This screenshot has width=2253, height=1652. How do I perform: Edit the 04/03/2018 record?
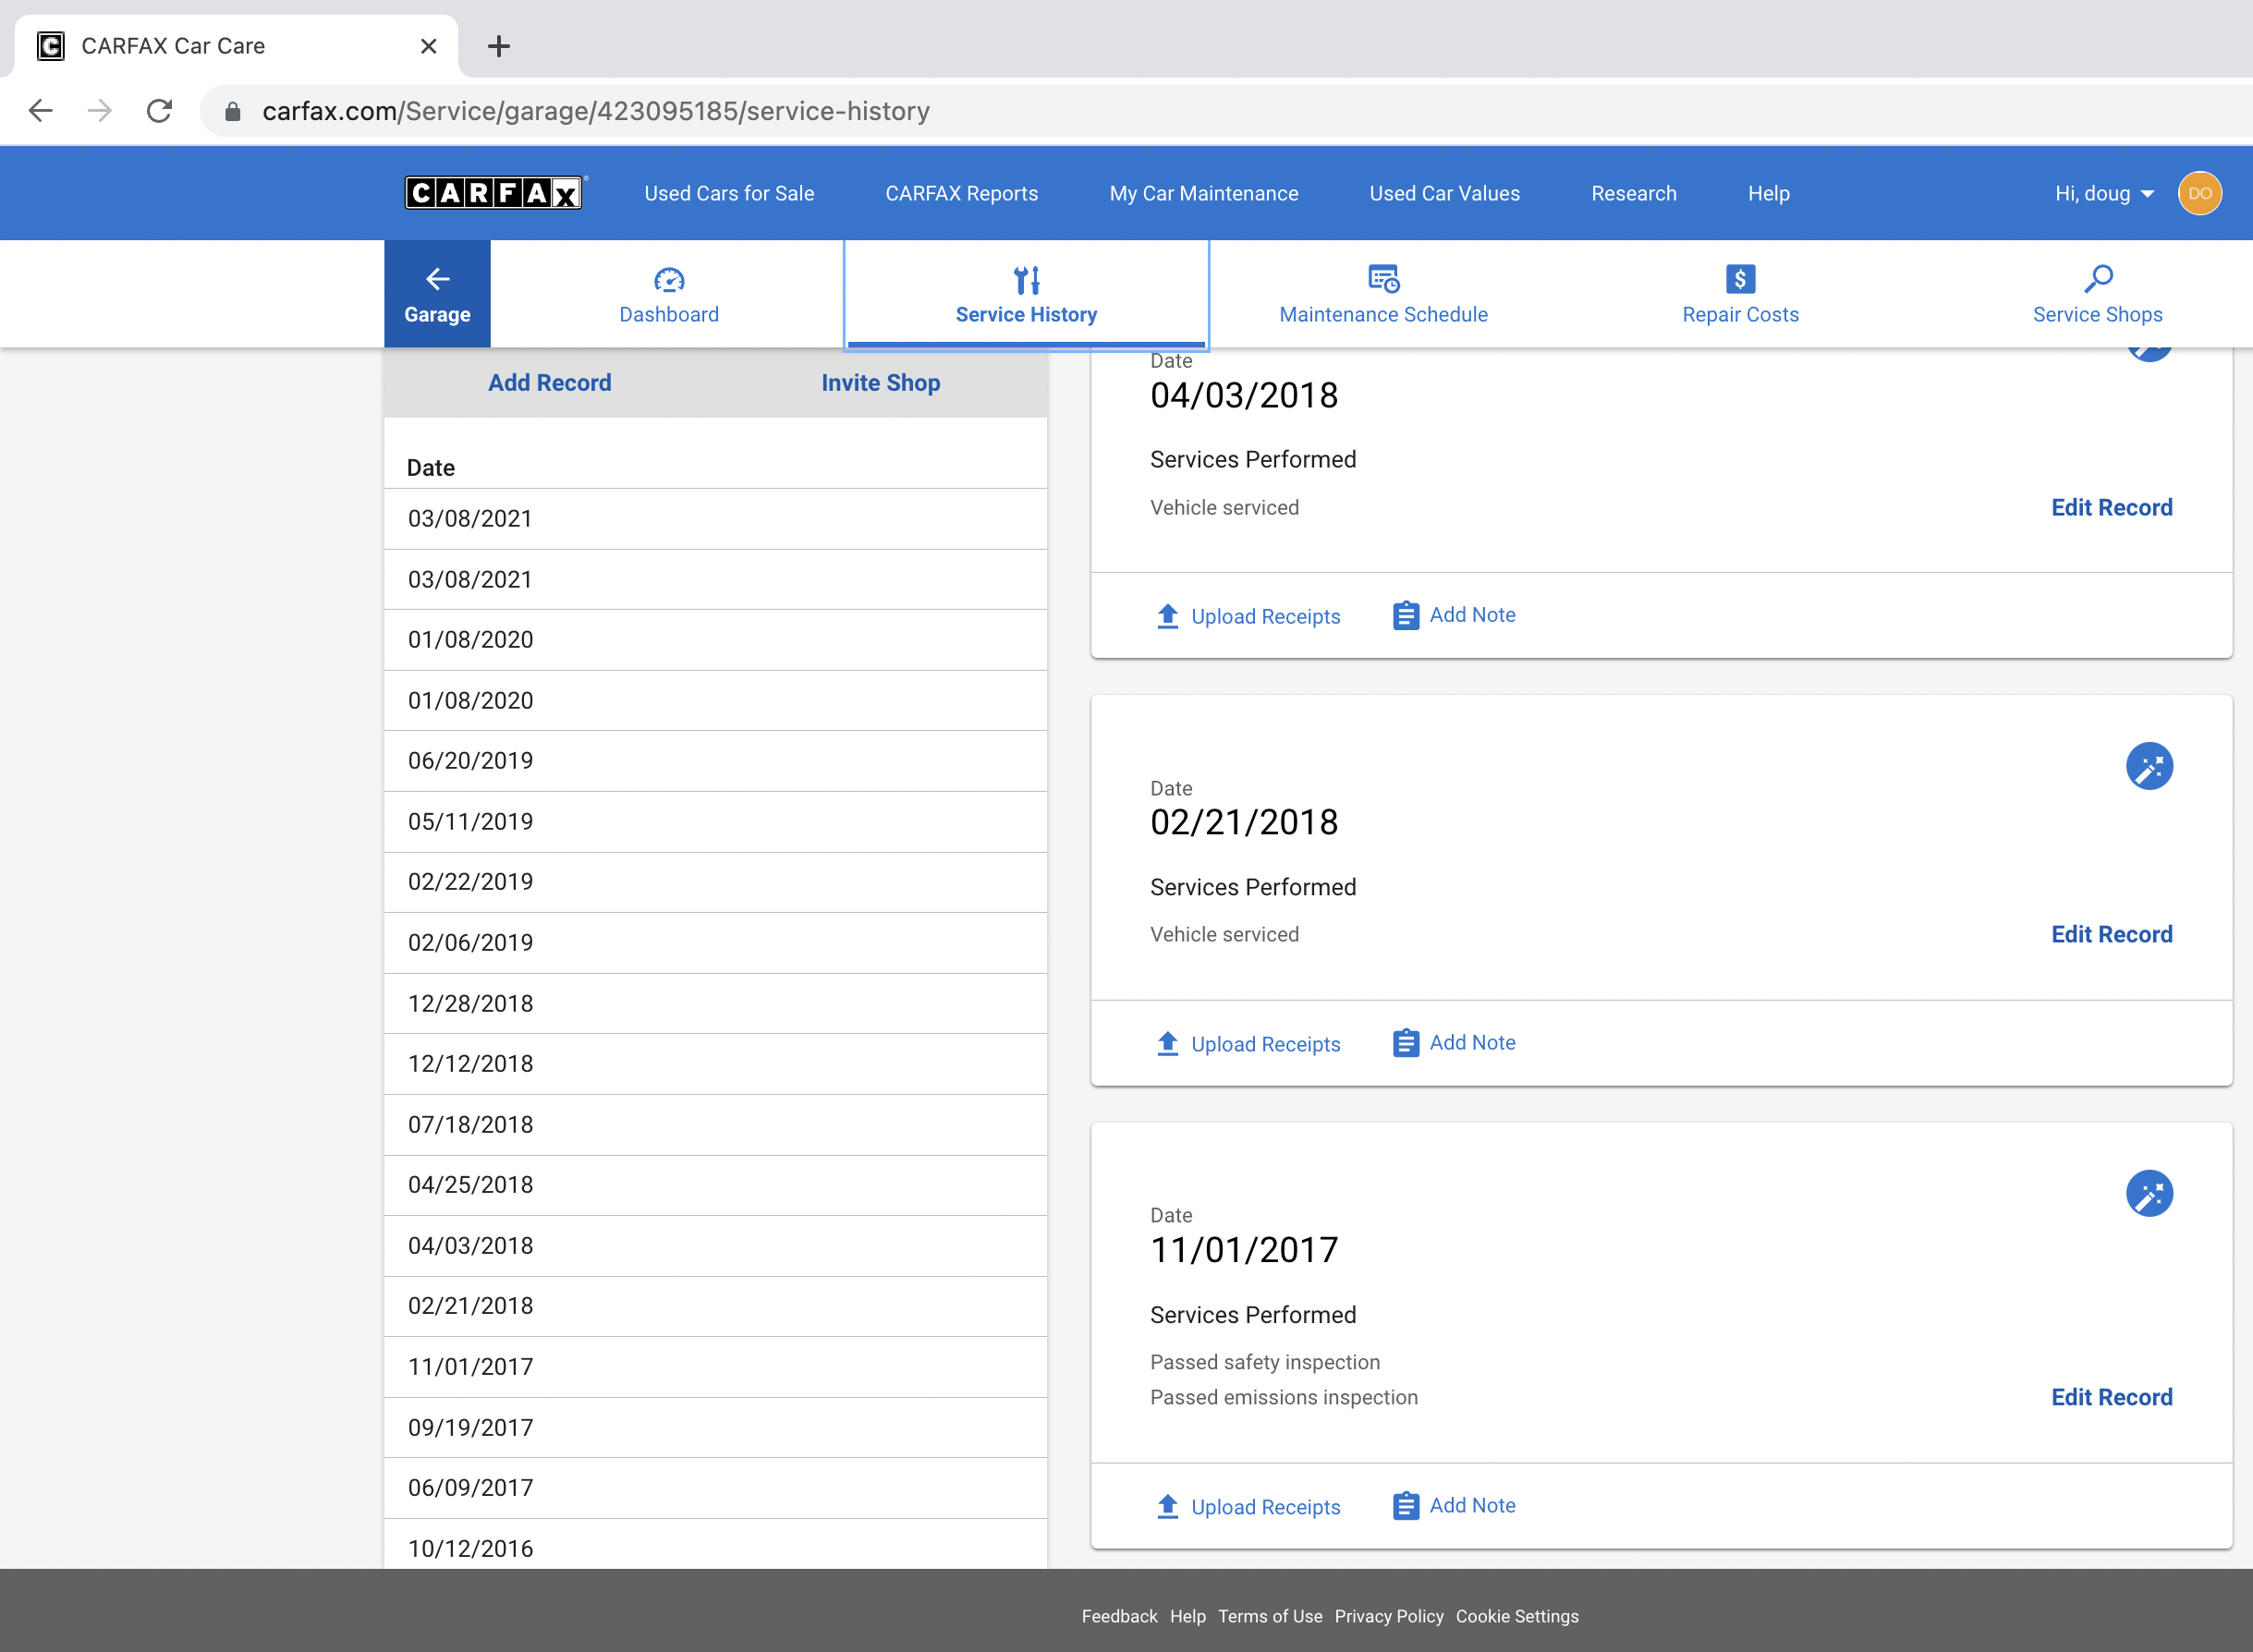point(2111,507)
